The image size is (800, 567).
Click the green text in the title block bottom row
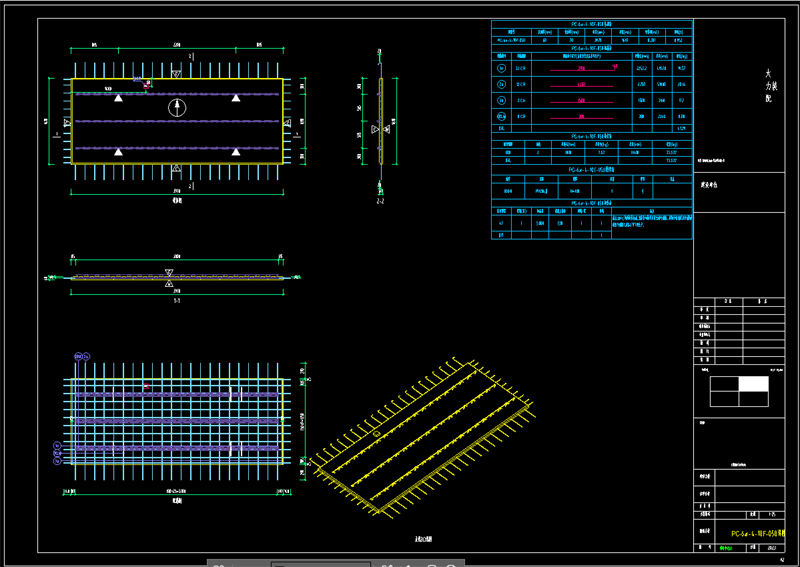point(725,548)
